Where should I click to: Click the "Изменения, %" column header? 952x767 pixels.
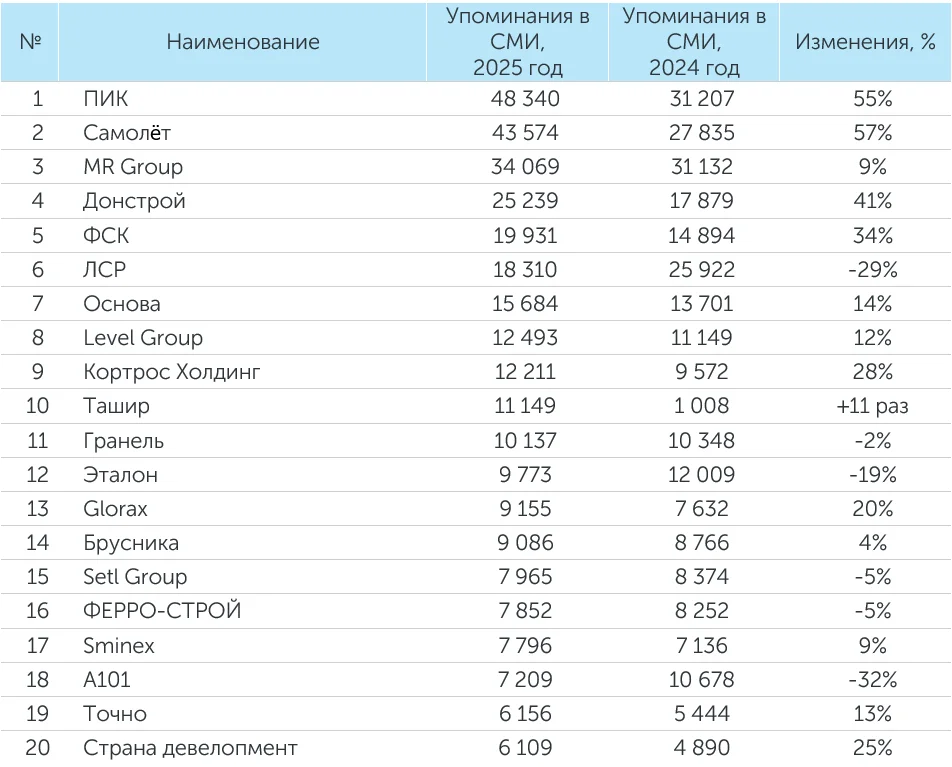865,42
